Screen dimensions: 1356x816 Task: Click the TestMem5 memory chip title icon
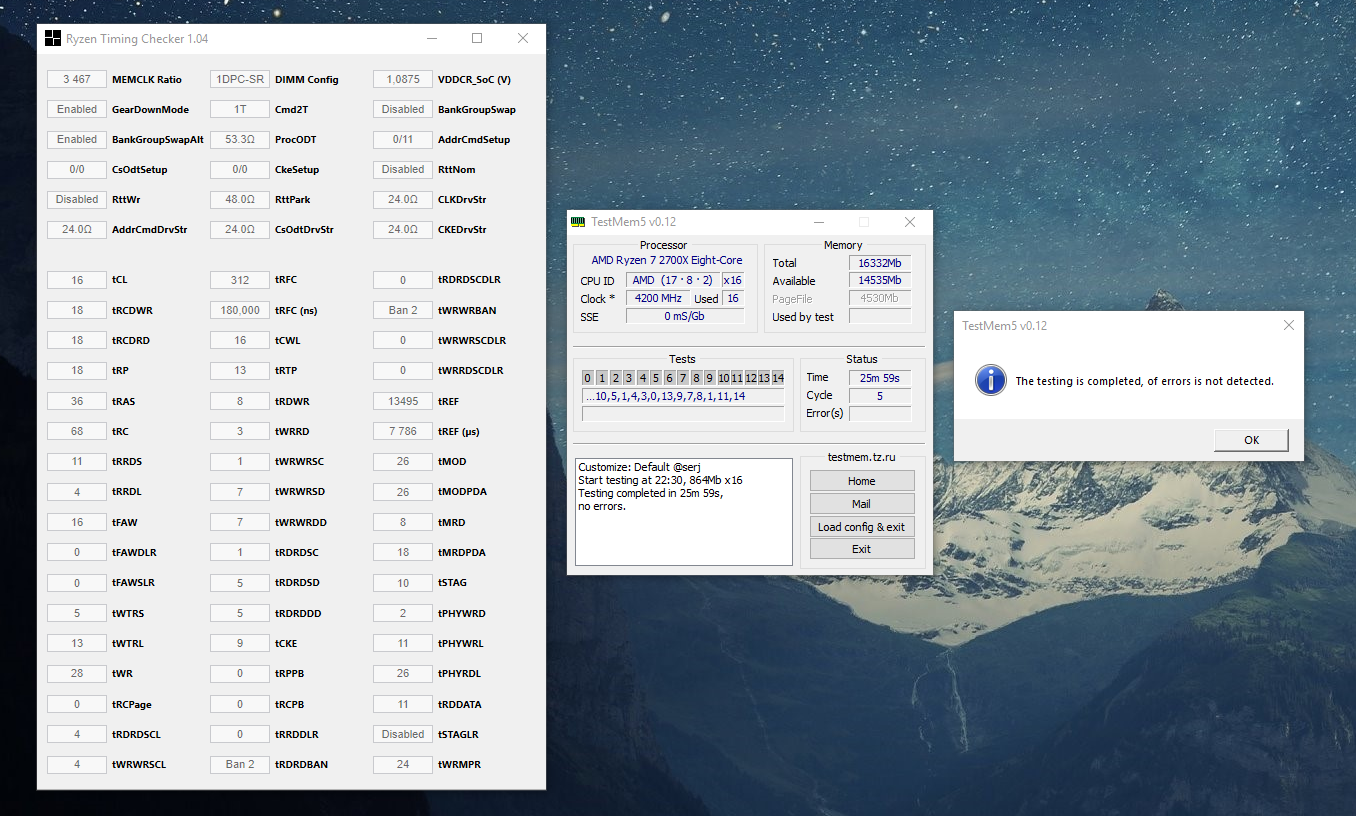[x=578, y=222]
